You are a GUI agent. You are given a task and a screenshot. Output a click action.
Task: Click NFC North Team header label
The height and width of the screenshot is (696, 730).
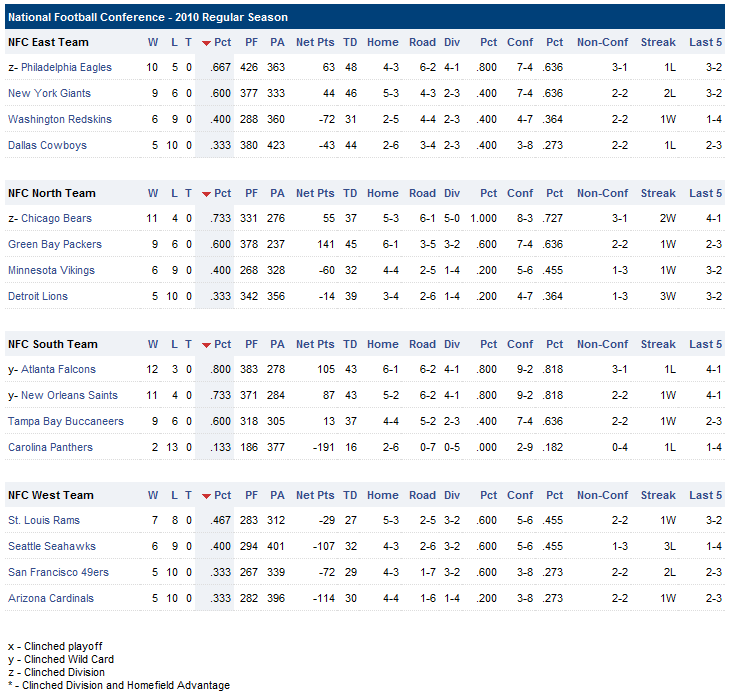tap(52, 193)
